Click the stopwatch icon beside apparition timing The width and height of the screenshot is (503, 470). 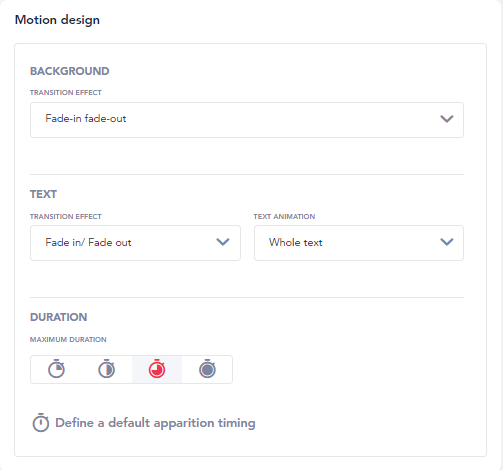41,423
